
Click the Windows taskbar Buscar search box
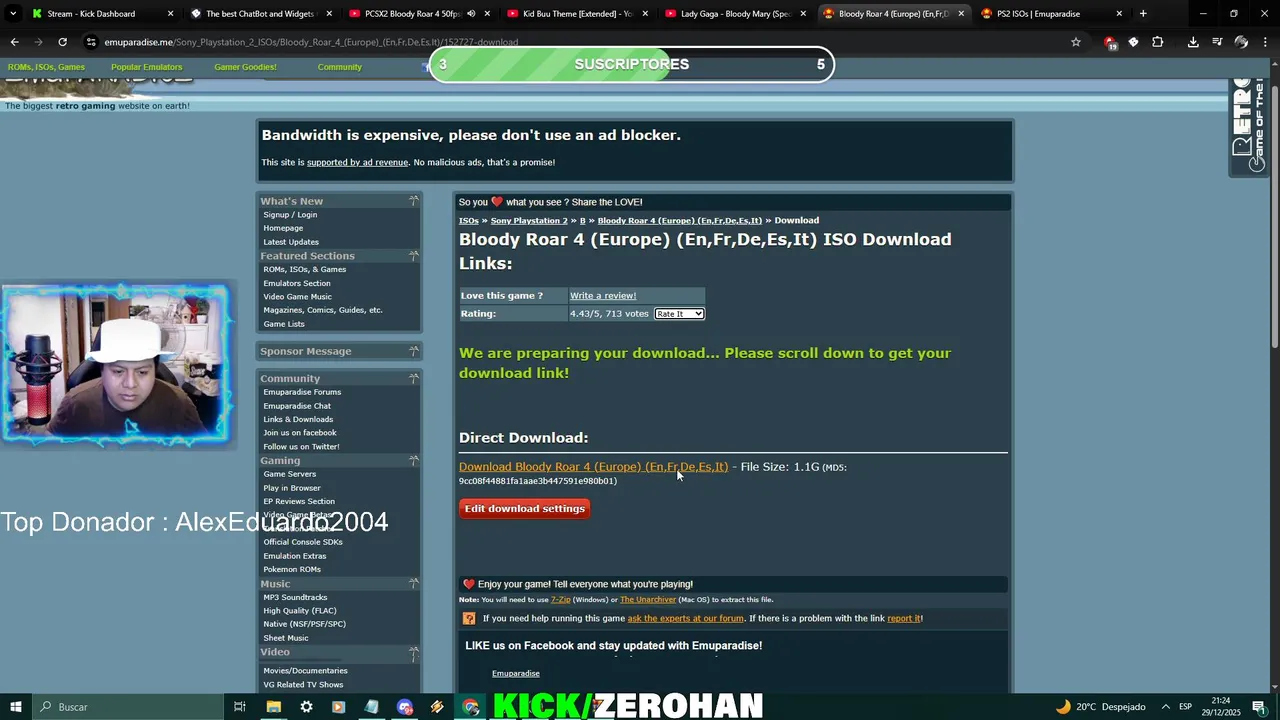(127, 707)
